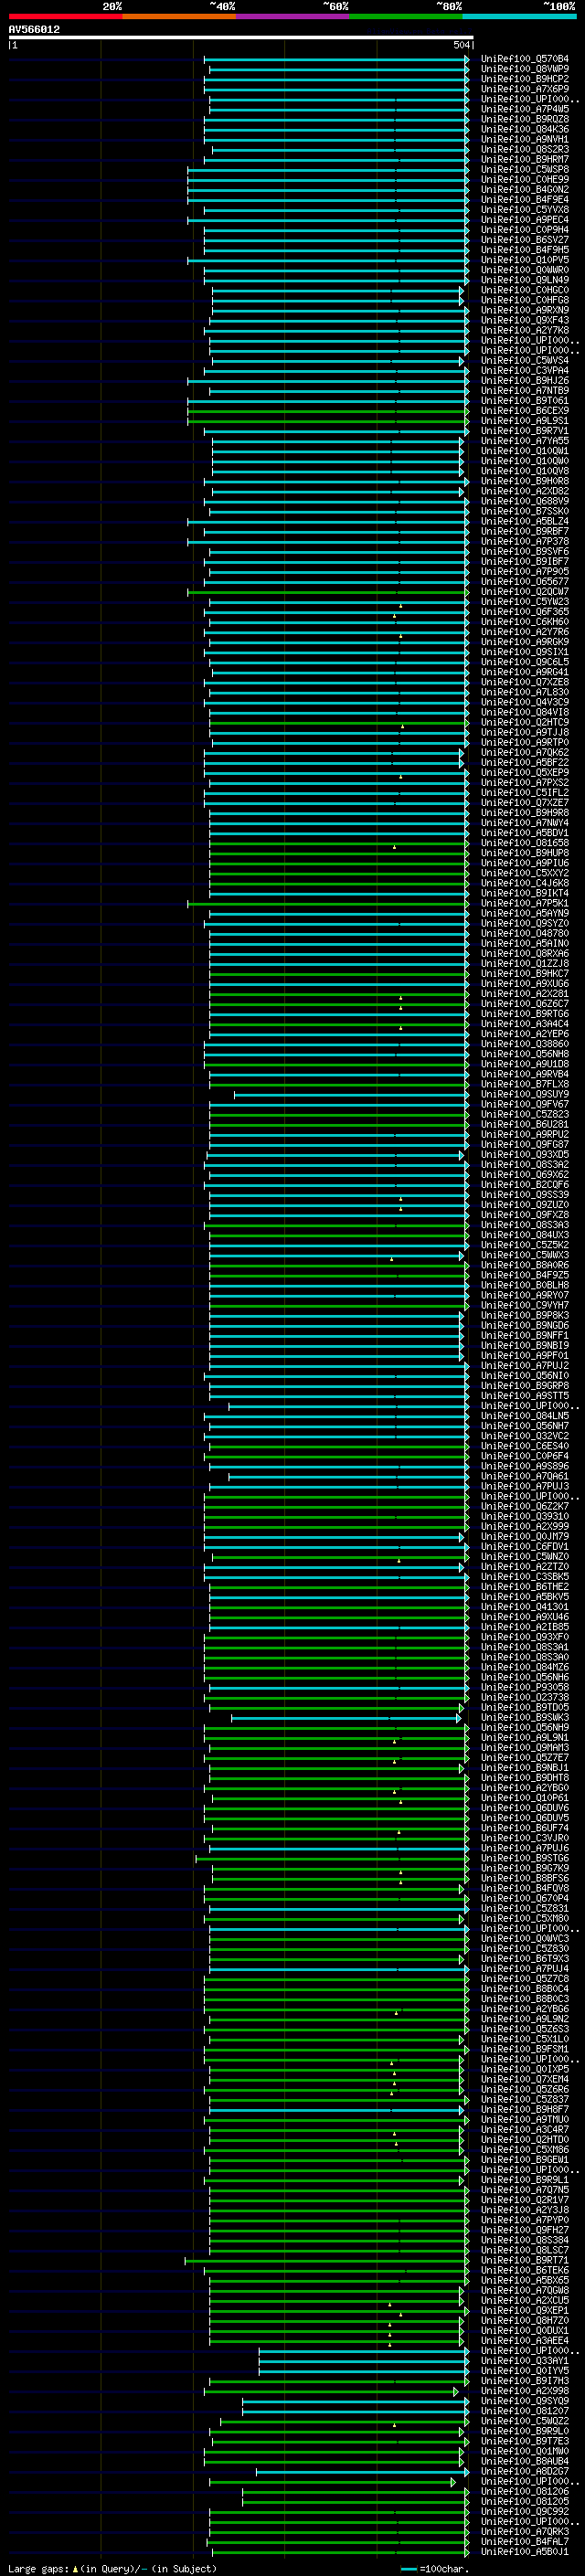Click the UniRef100_Q570B4 hit label

(x=525, y=59)
